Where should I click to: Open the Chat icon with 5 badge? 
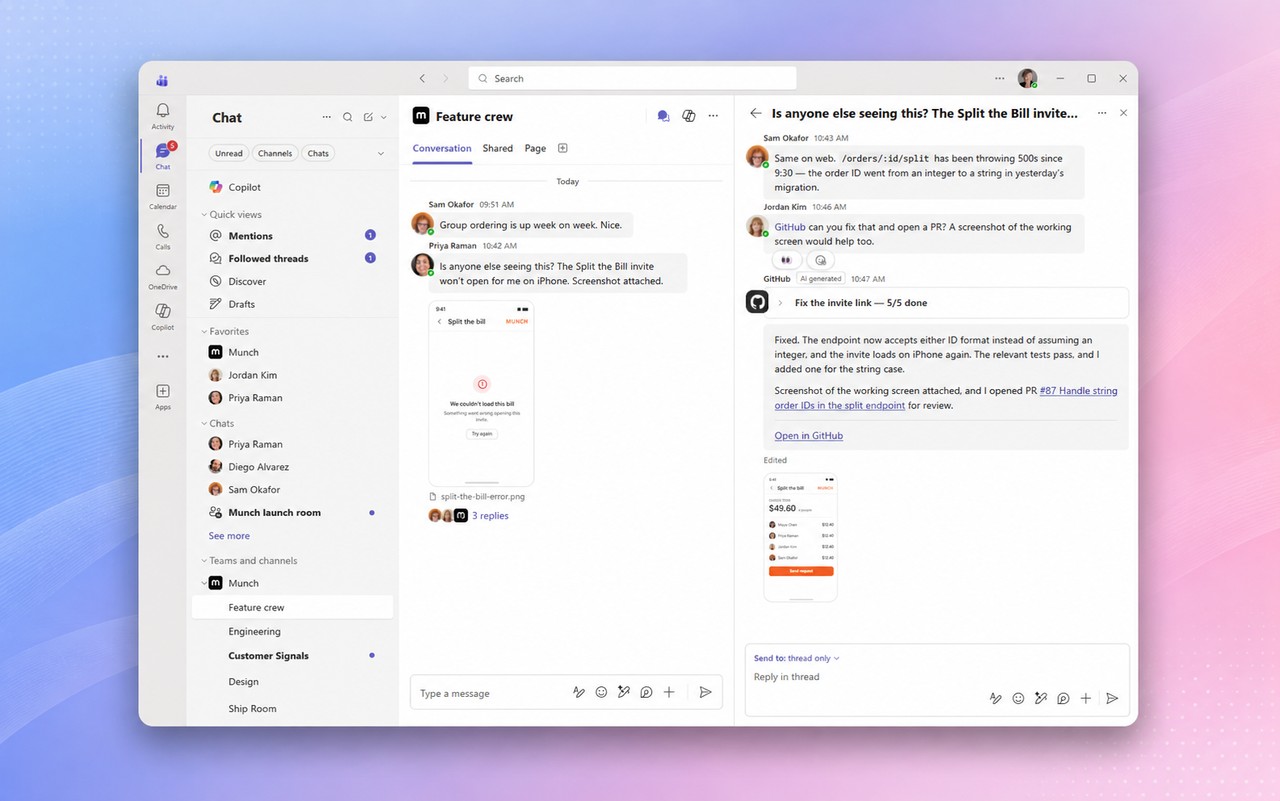pyautogui.click(x=163, y=156)
